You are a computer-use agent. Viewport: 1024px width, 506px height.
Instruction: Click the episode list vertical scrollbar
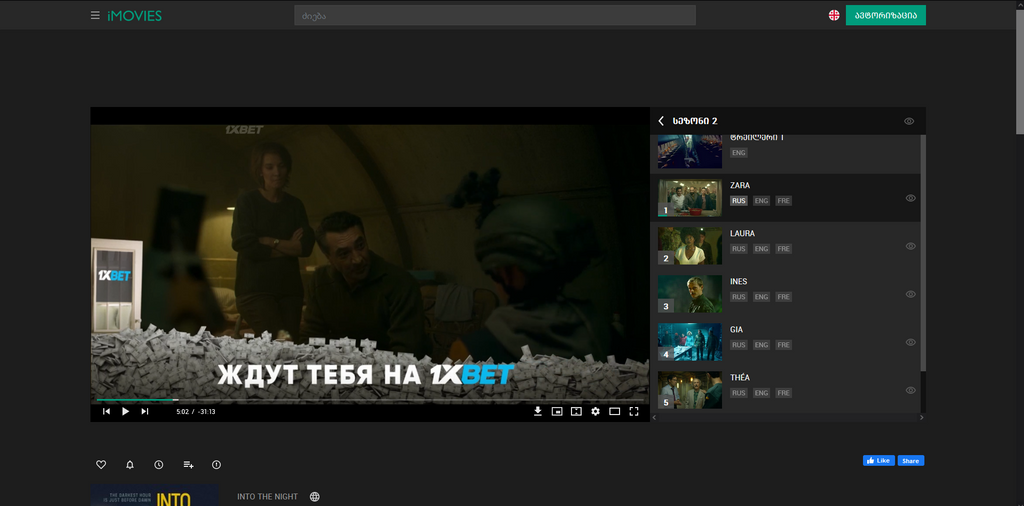(x=923, y=253)
